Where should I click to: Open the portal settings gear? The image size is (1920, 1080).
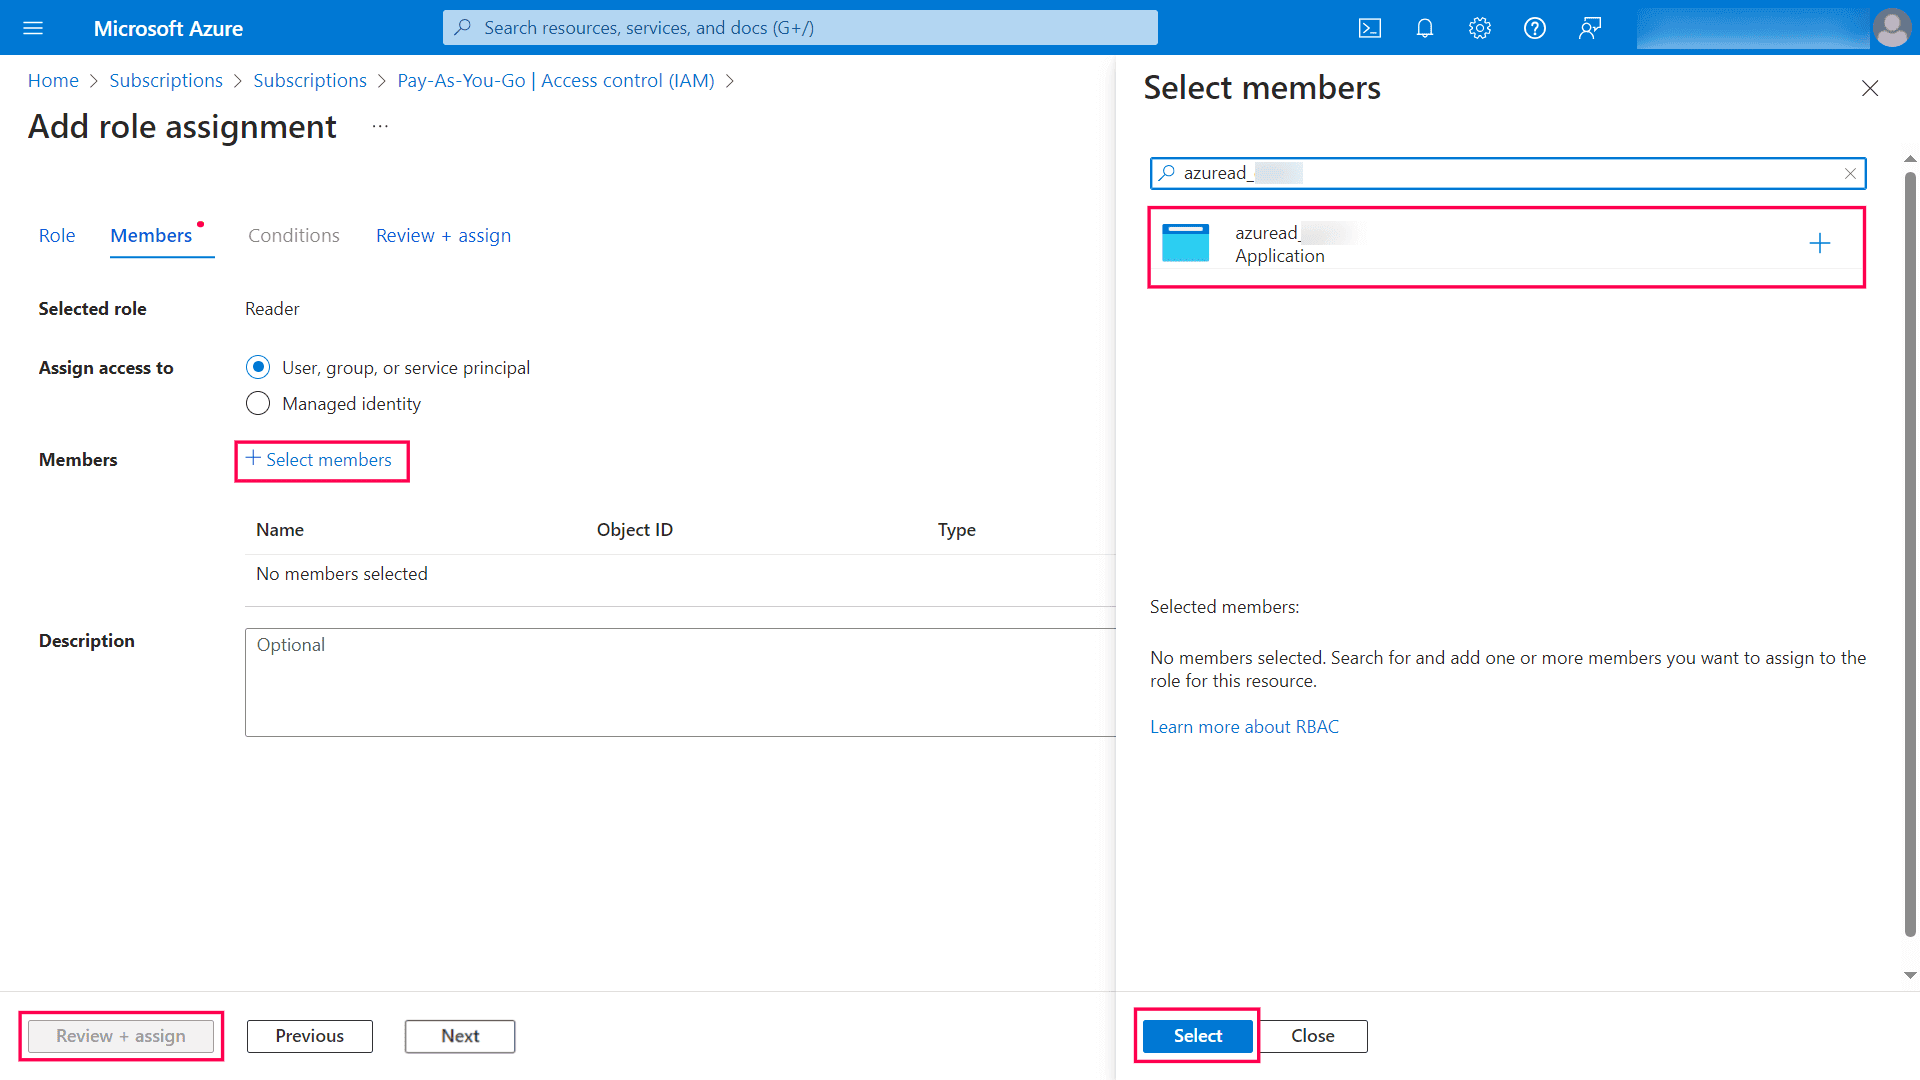click(x=1479, y=27)
